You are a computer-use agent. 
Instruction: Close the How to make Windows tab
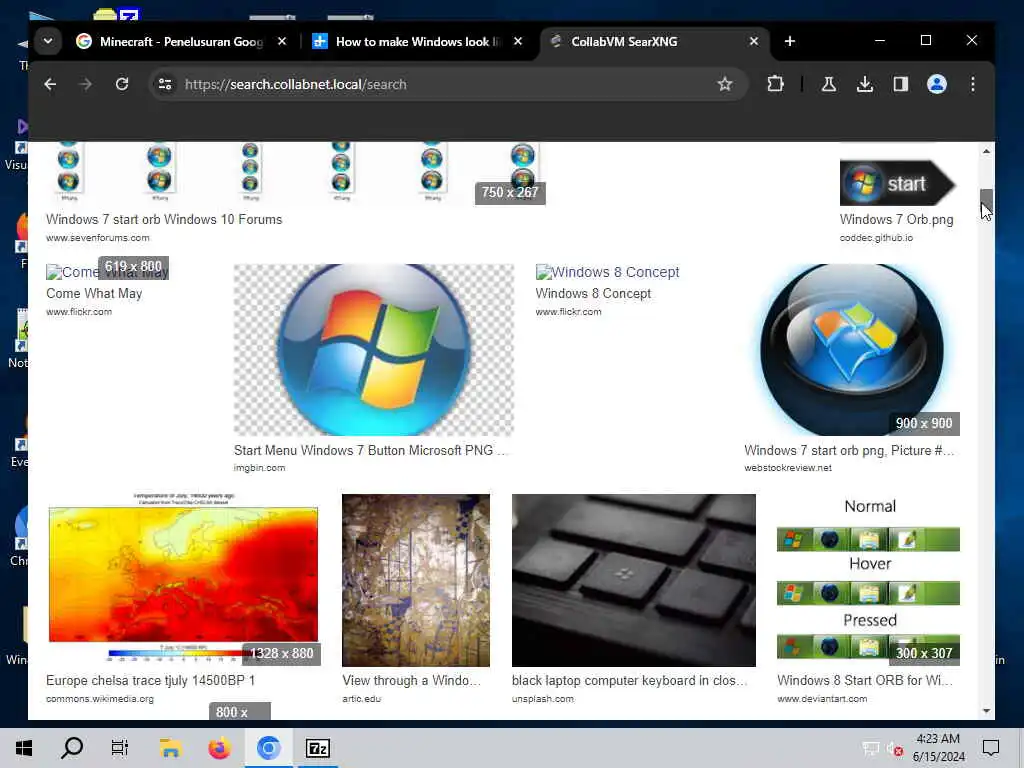(517, 41)
